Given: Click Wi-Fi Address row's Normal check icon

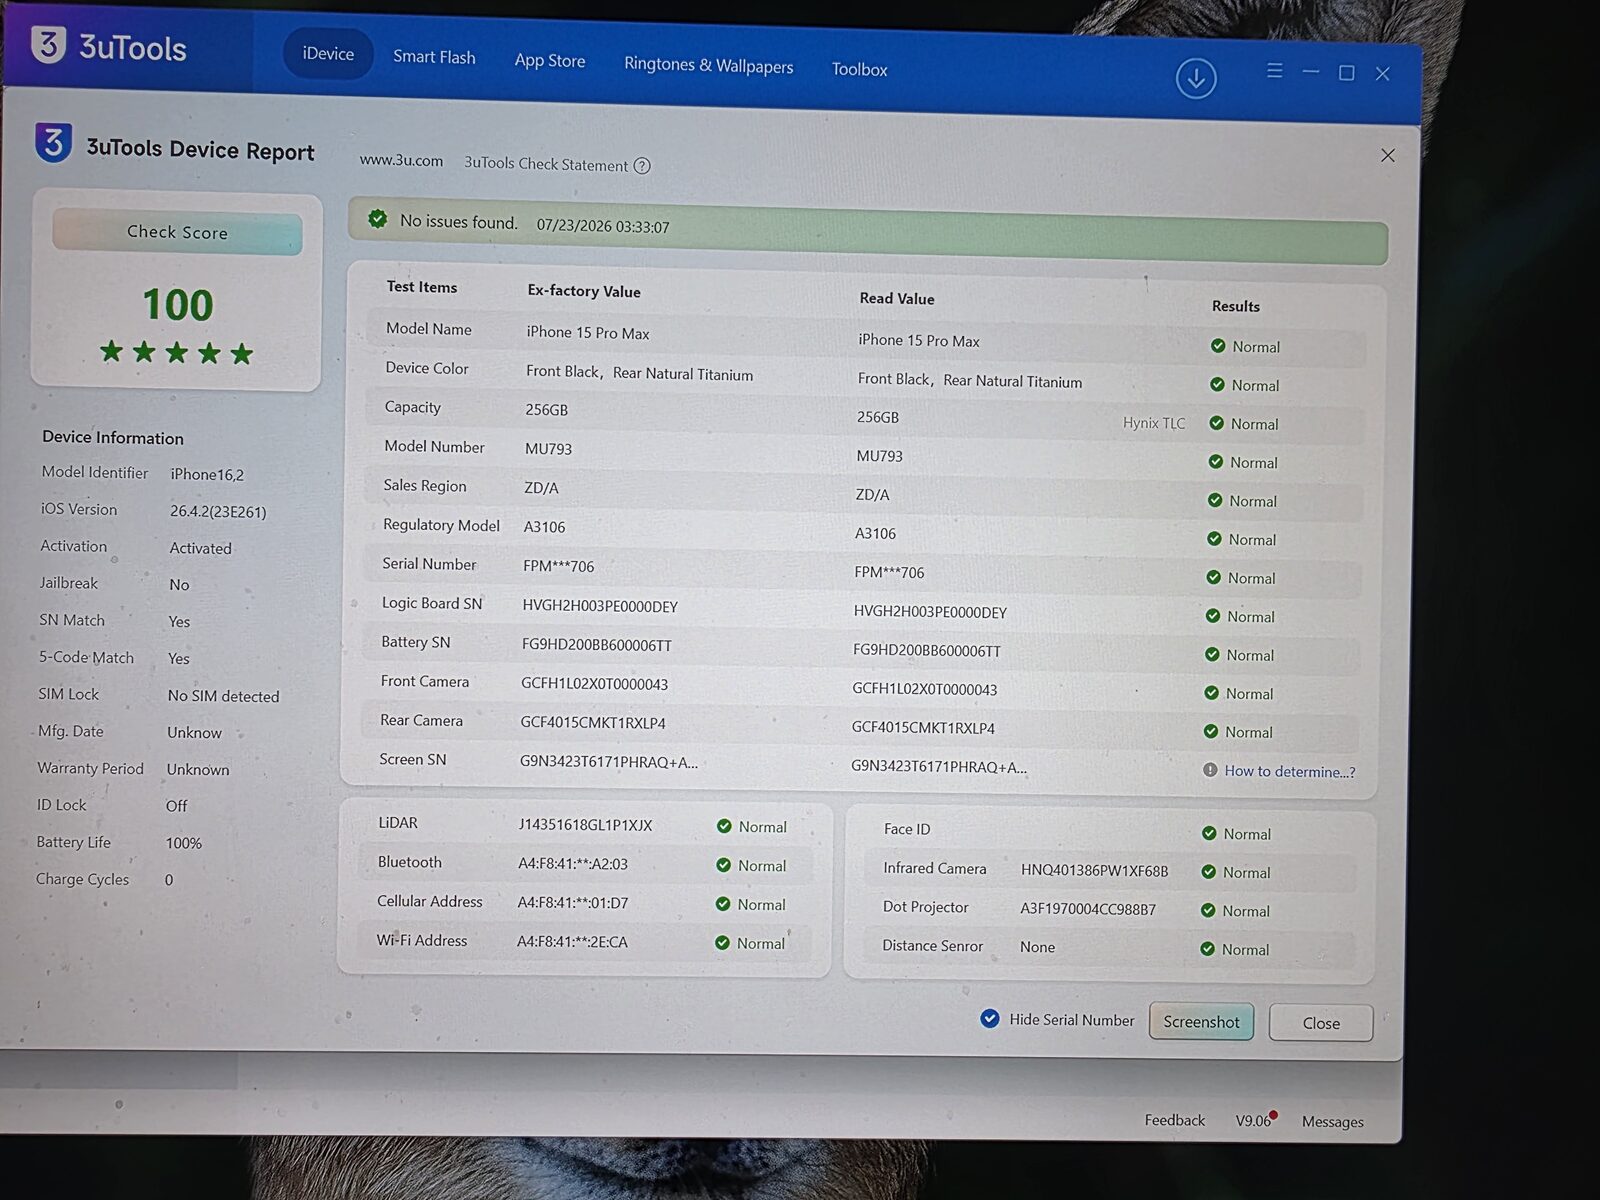Looking at the screenshot, I should pos(722,943).
